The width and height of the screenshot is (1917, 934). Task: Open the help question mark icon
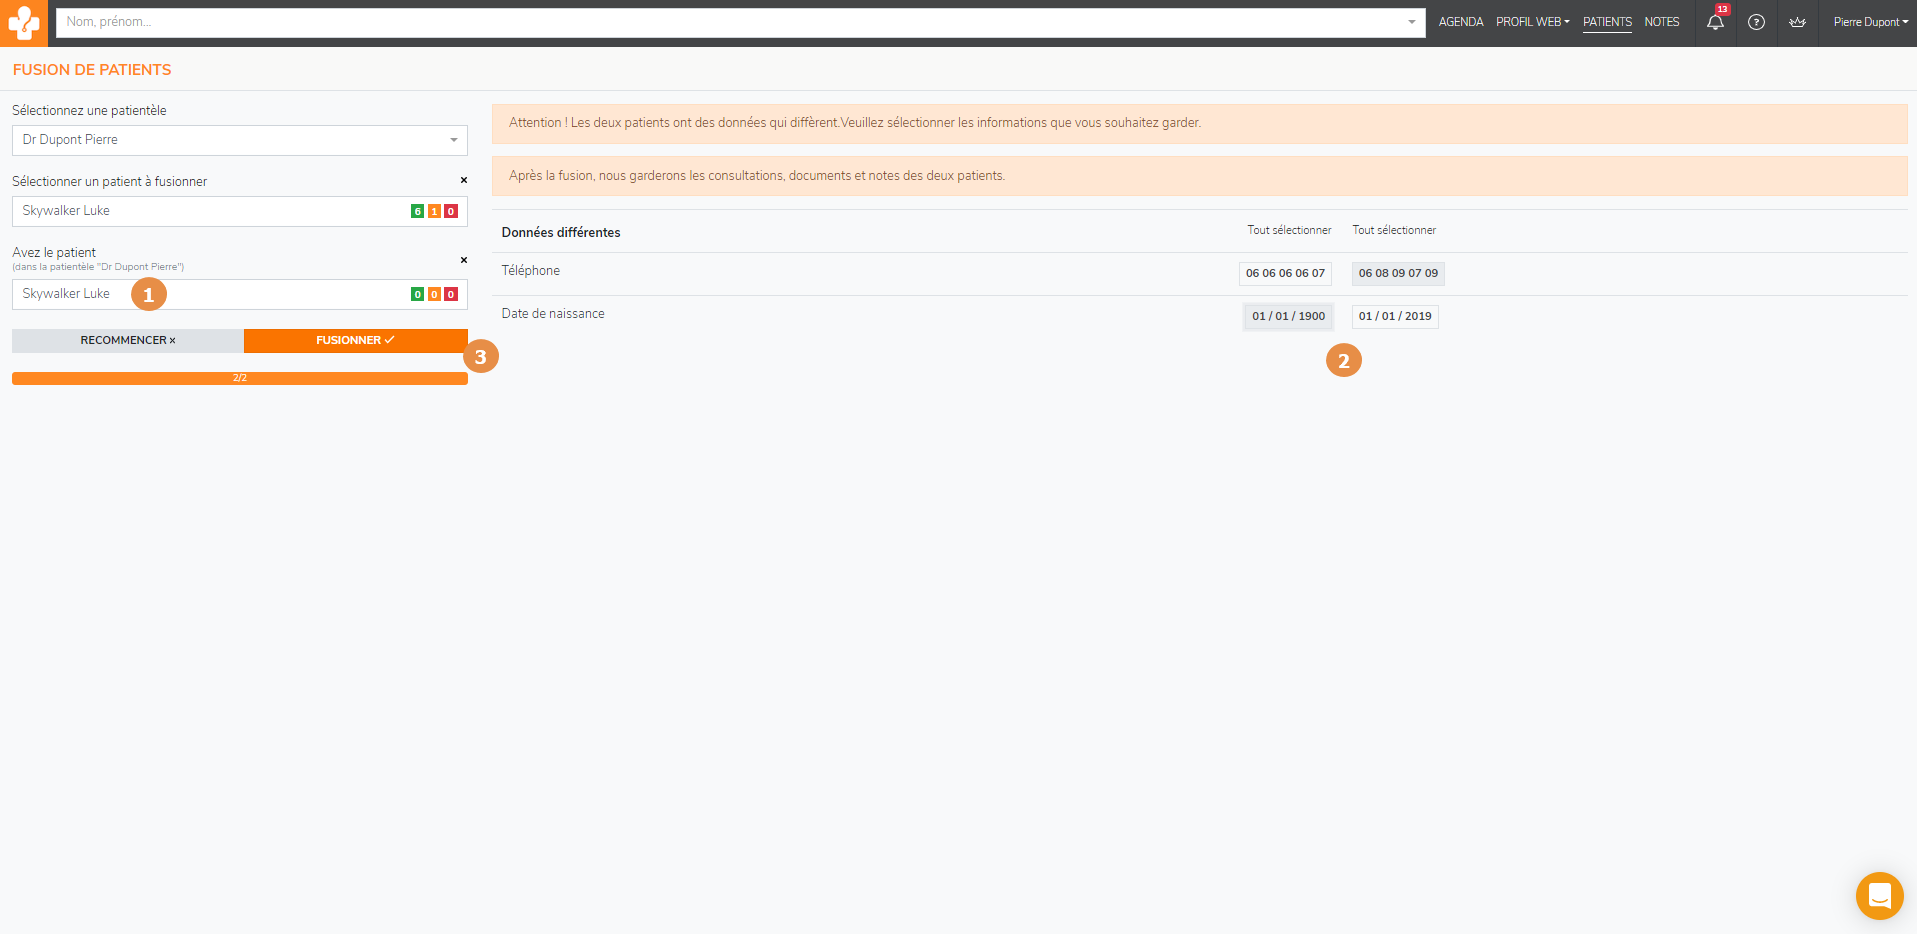tap(1756, 22)
